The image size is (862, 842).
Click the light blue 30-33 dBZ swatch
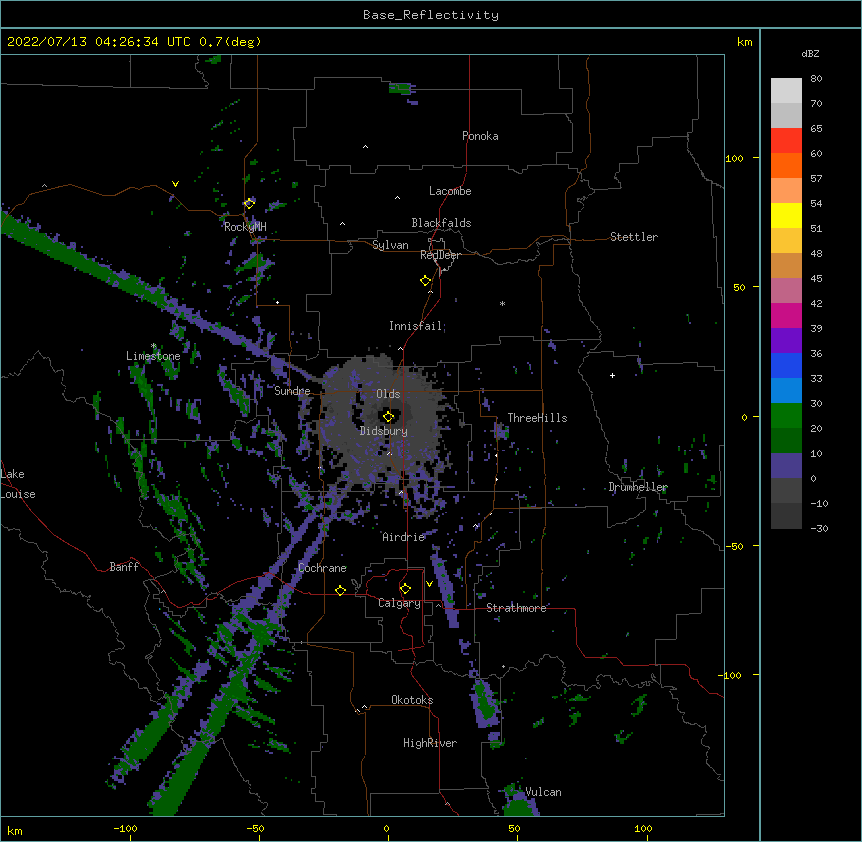click(x=786, y=390)
